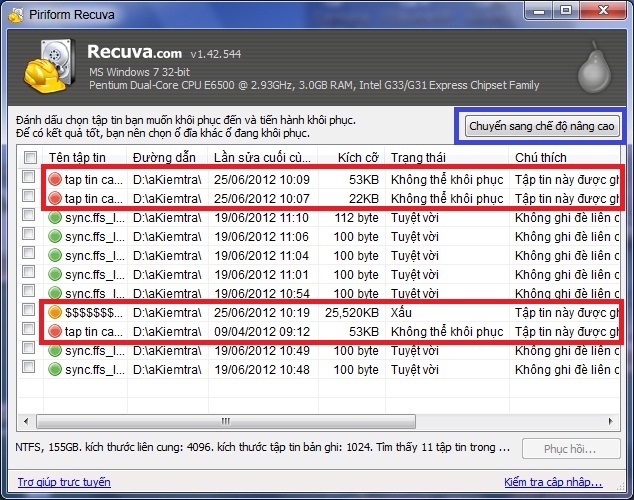Select the checkbox of the 19/06/2012 11:04 file
634x500 pixels.
click(28, 253)
